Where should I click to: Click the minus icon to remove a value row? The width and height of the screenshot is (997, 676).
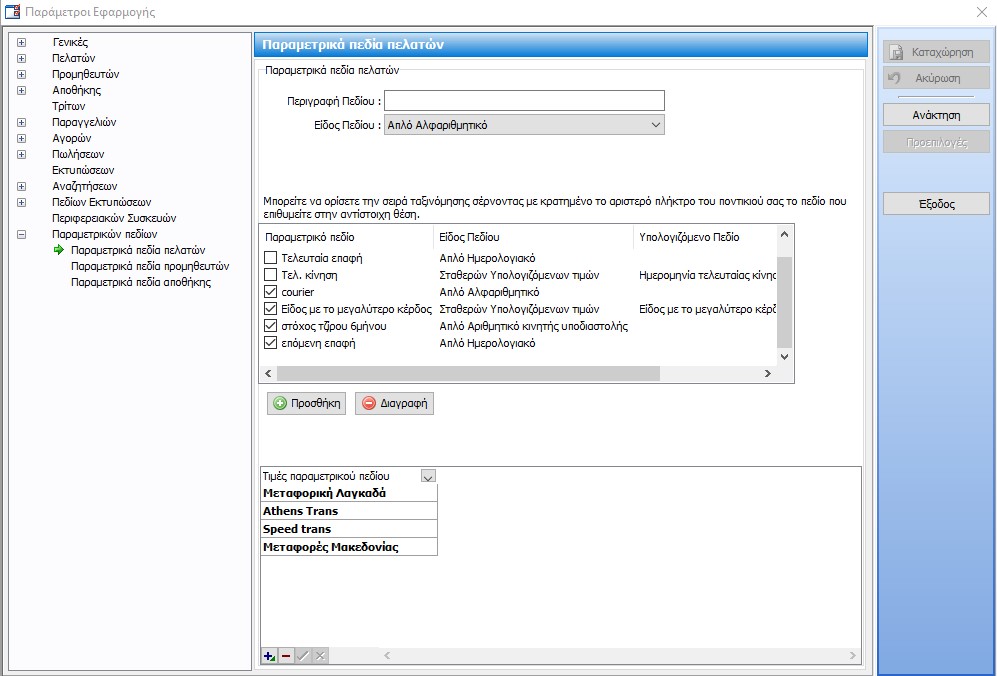click(x=286, y=656)
